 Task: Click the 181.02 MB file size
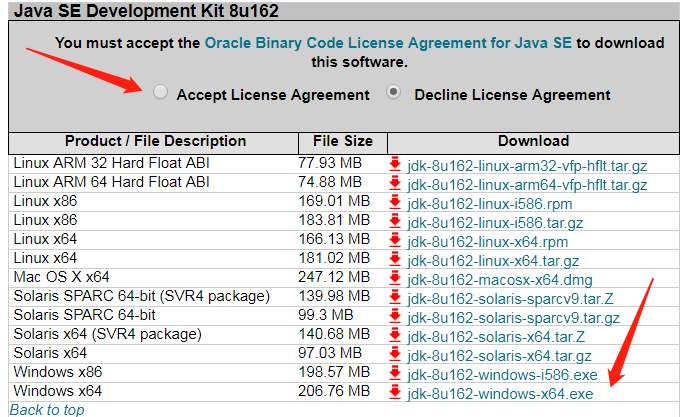pos(334,258)
